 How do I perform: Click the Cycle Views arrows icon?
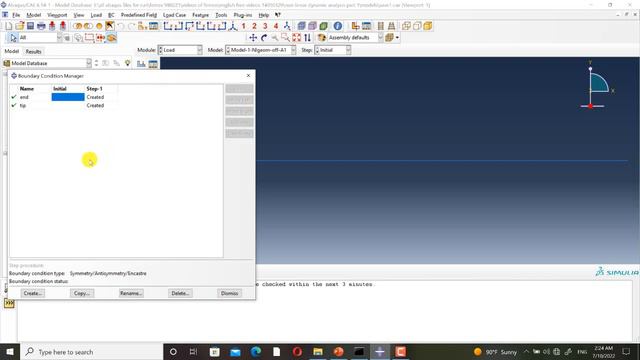[x=307, y=38]
